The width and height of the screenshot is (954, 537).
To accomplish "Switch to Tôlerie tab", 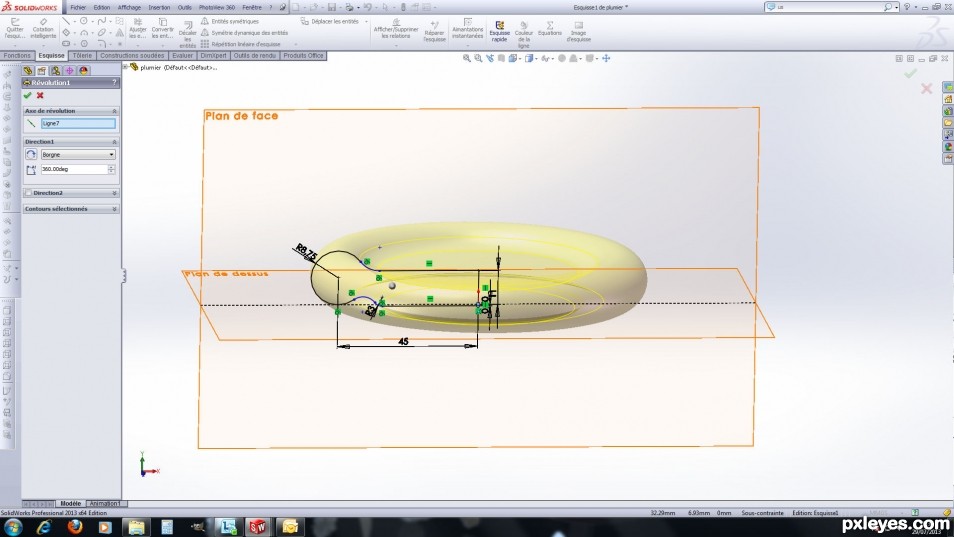I will click(82, 55).
